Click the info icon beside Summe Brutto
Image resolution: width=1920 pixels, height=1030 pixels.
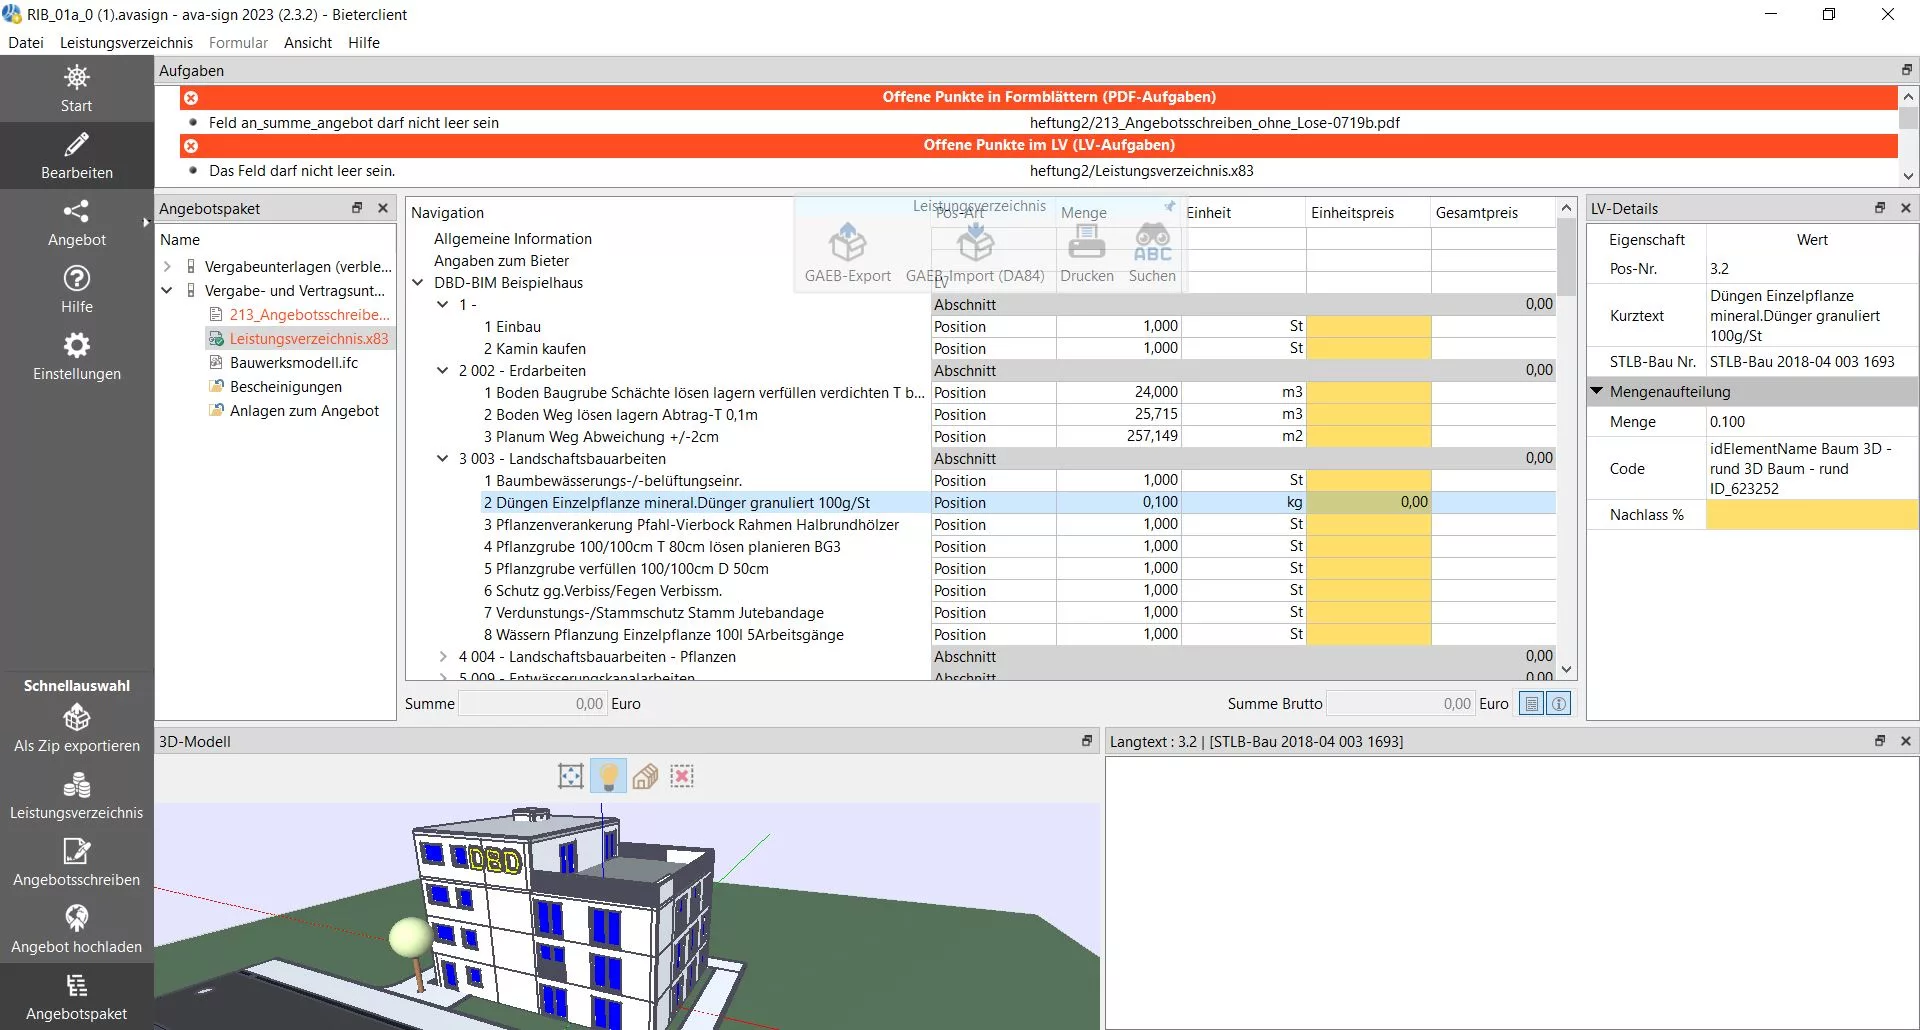pos(1559,704)
